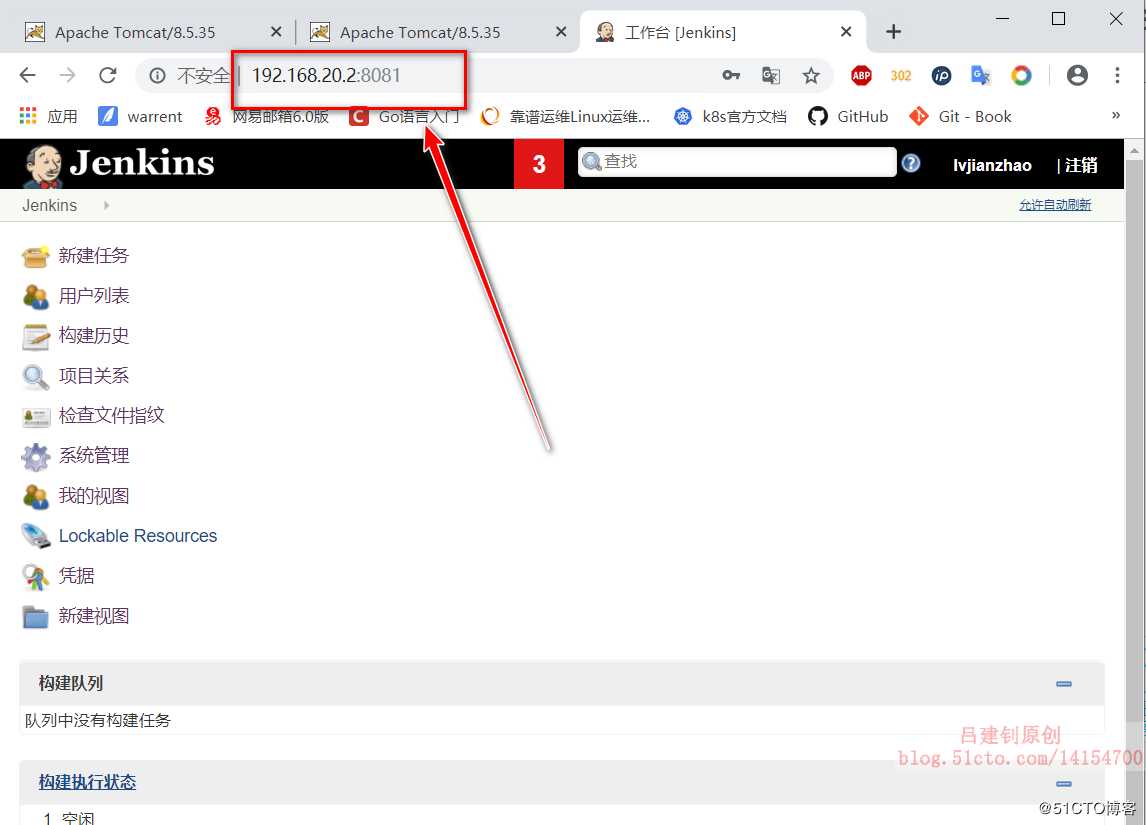Click the 302 extension icon
This screenshot has height=825, width=1146.
pyautogui.click(x=900, y=75)
